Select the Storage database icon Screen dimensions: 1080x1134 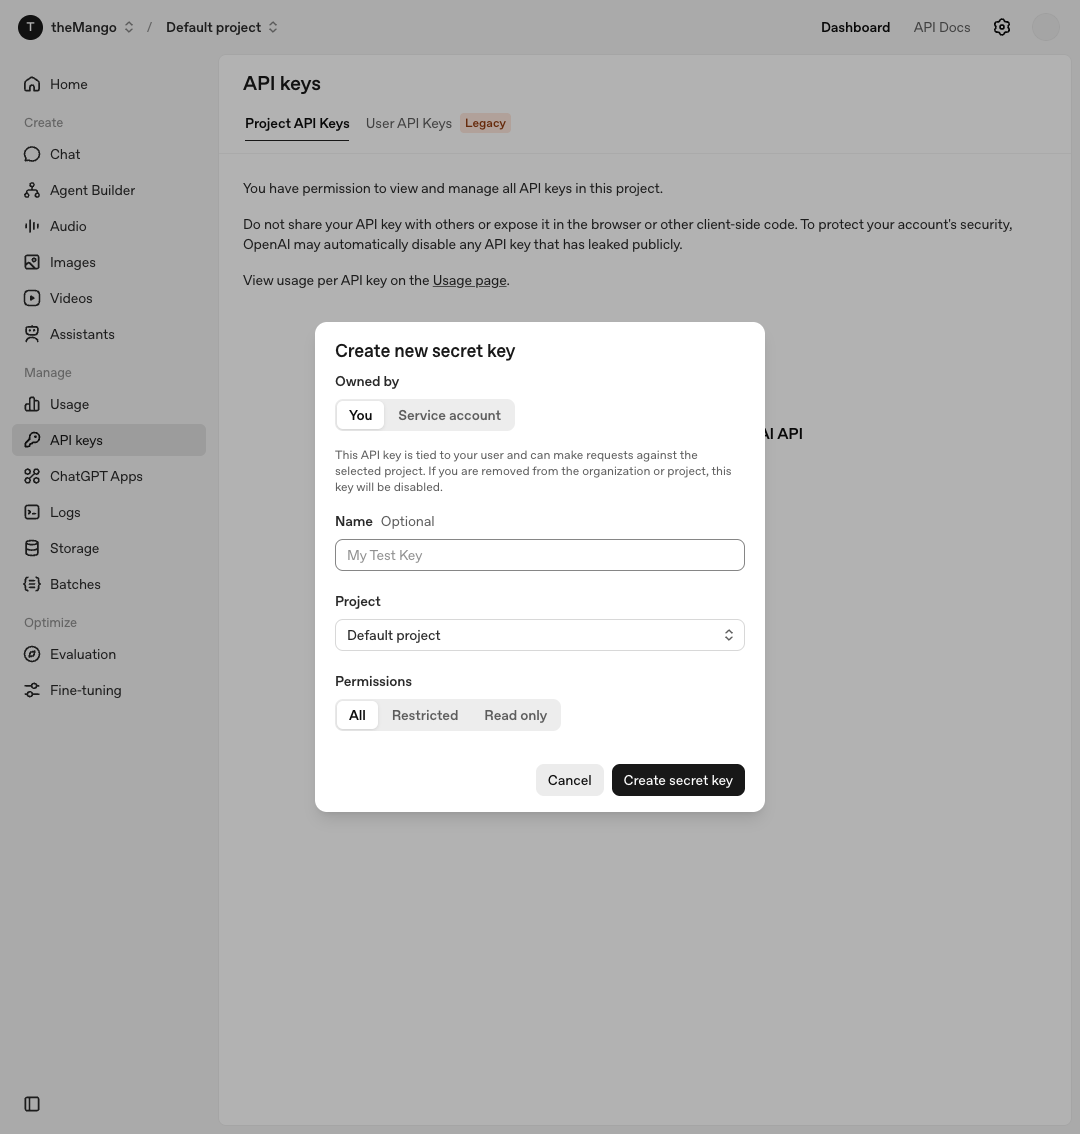[x=32, y=548]
